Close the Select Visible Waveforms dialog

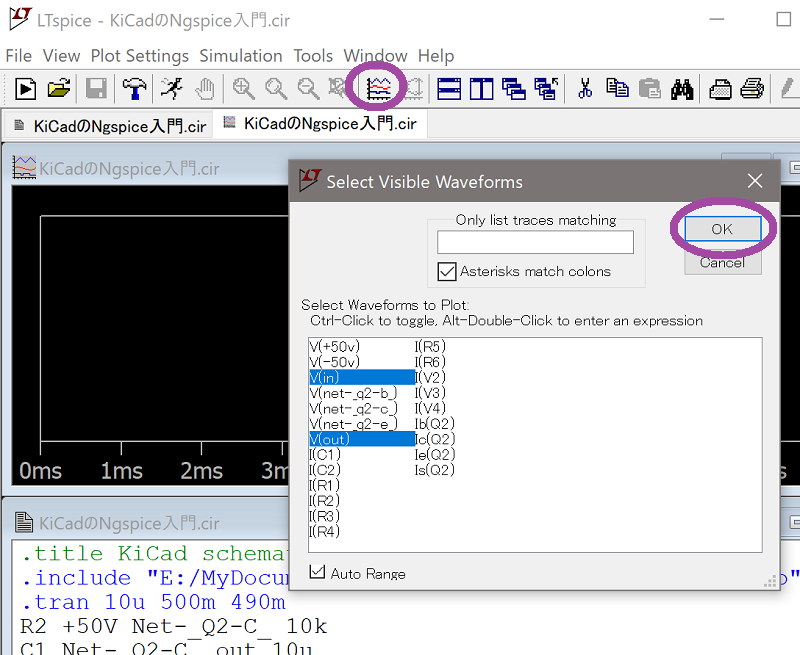click(755, 181)
